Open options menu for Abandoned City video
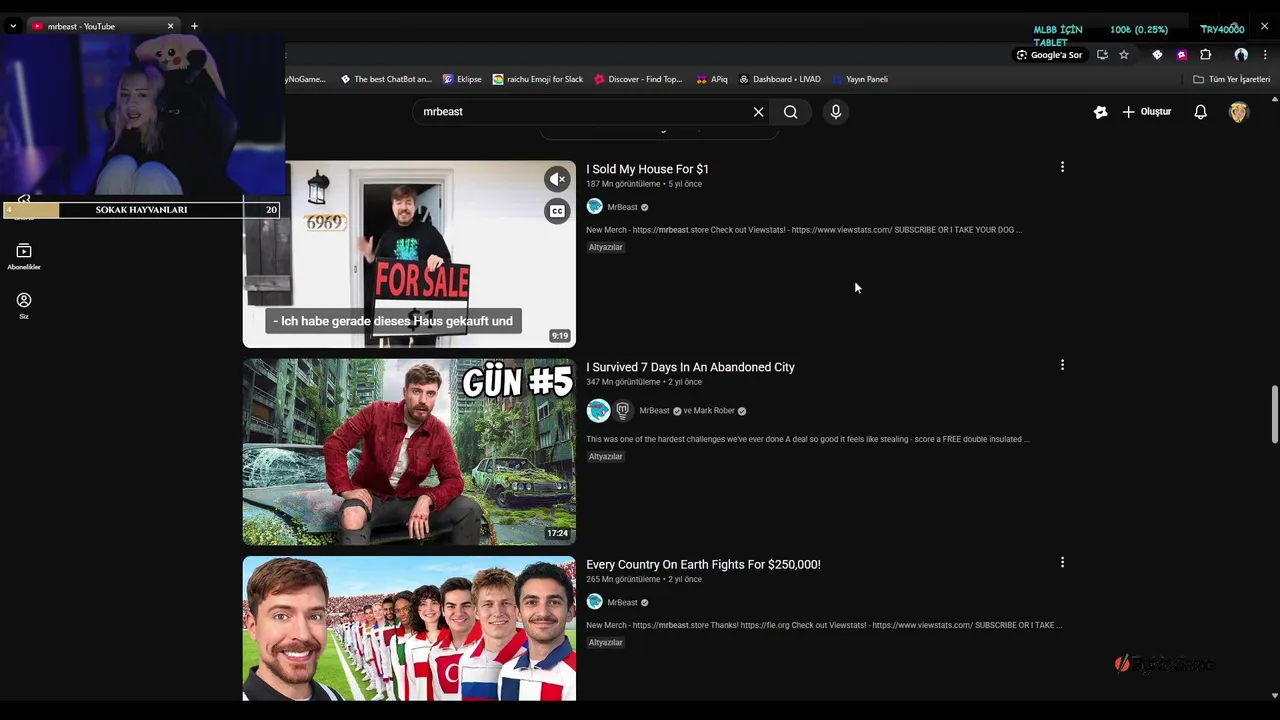The image size is (1280, 720). 1062,365
